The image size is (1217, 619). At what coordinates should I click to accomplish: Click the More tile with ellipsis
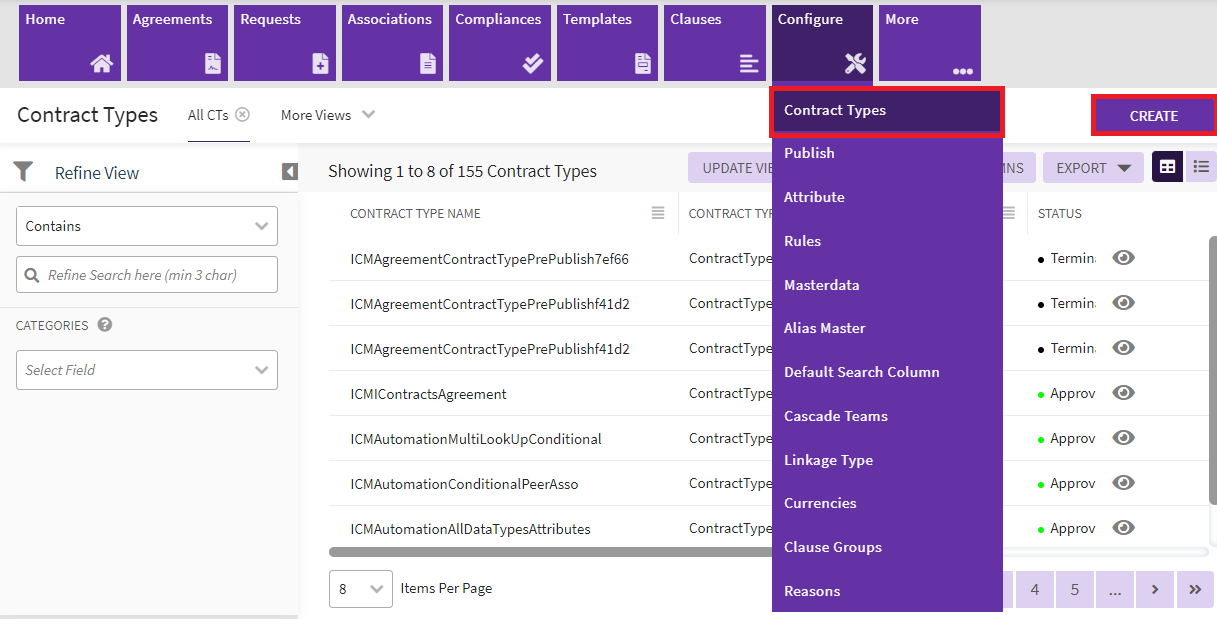(929, 43)
